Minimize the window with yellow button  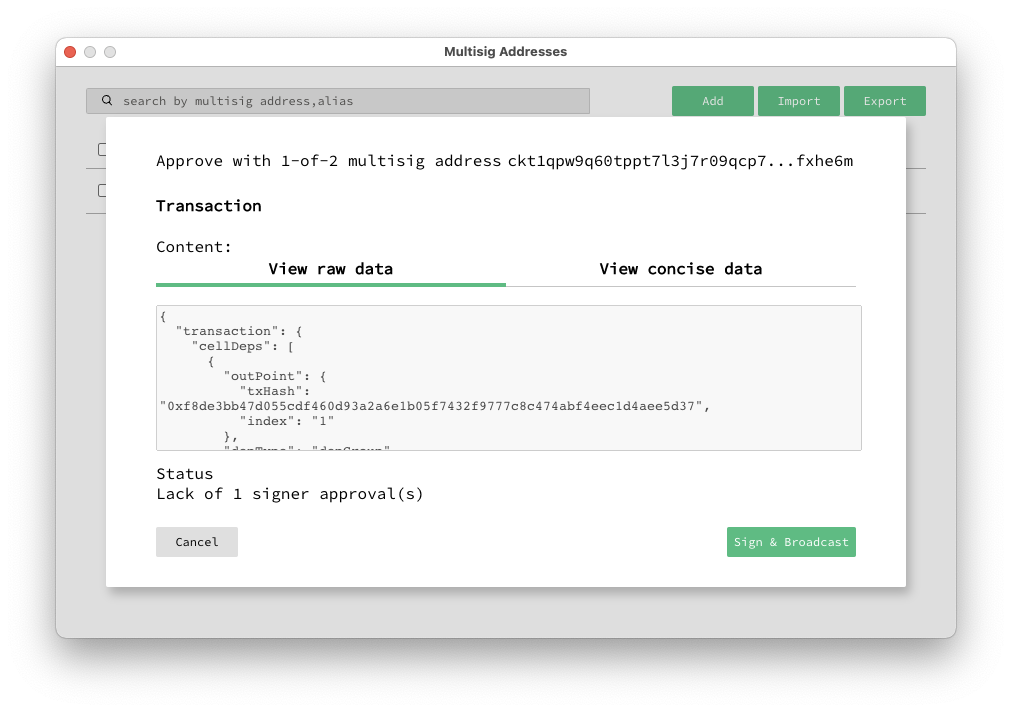pos(89,51)
